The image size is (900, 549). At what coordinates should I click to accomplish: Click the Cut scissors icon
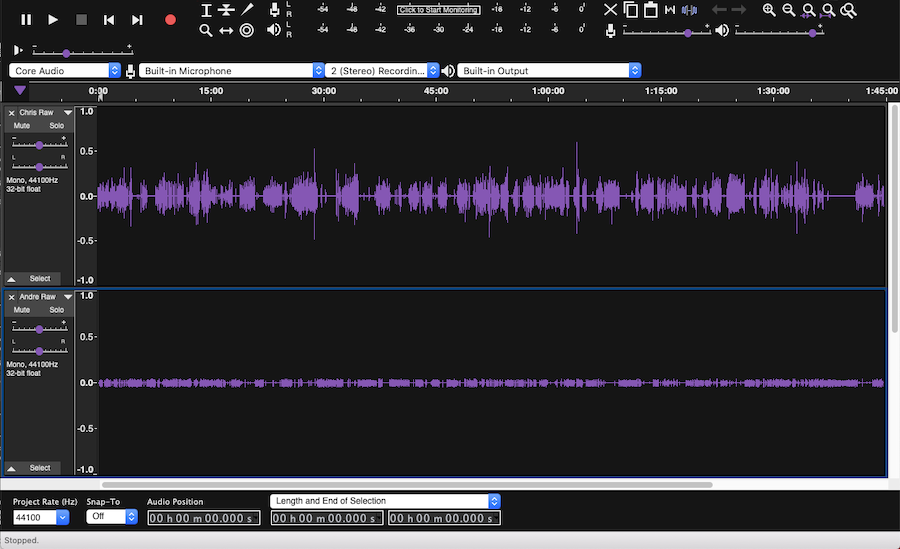[x=611, y=10]
